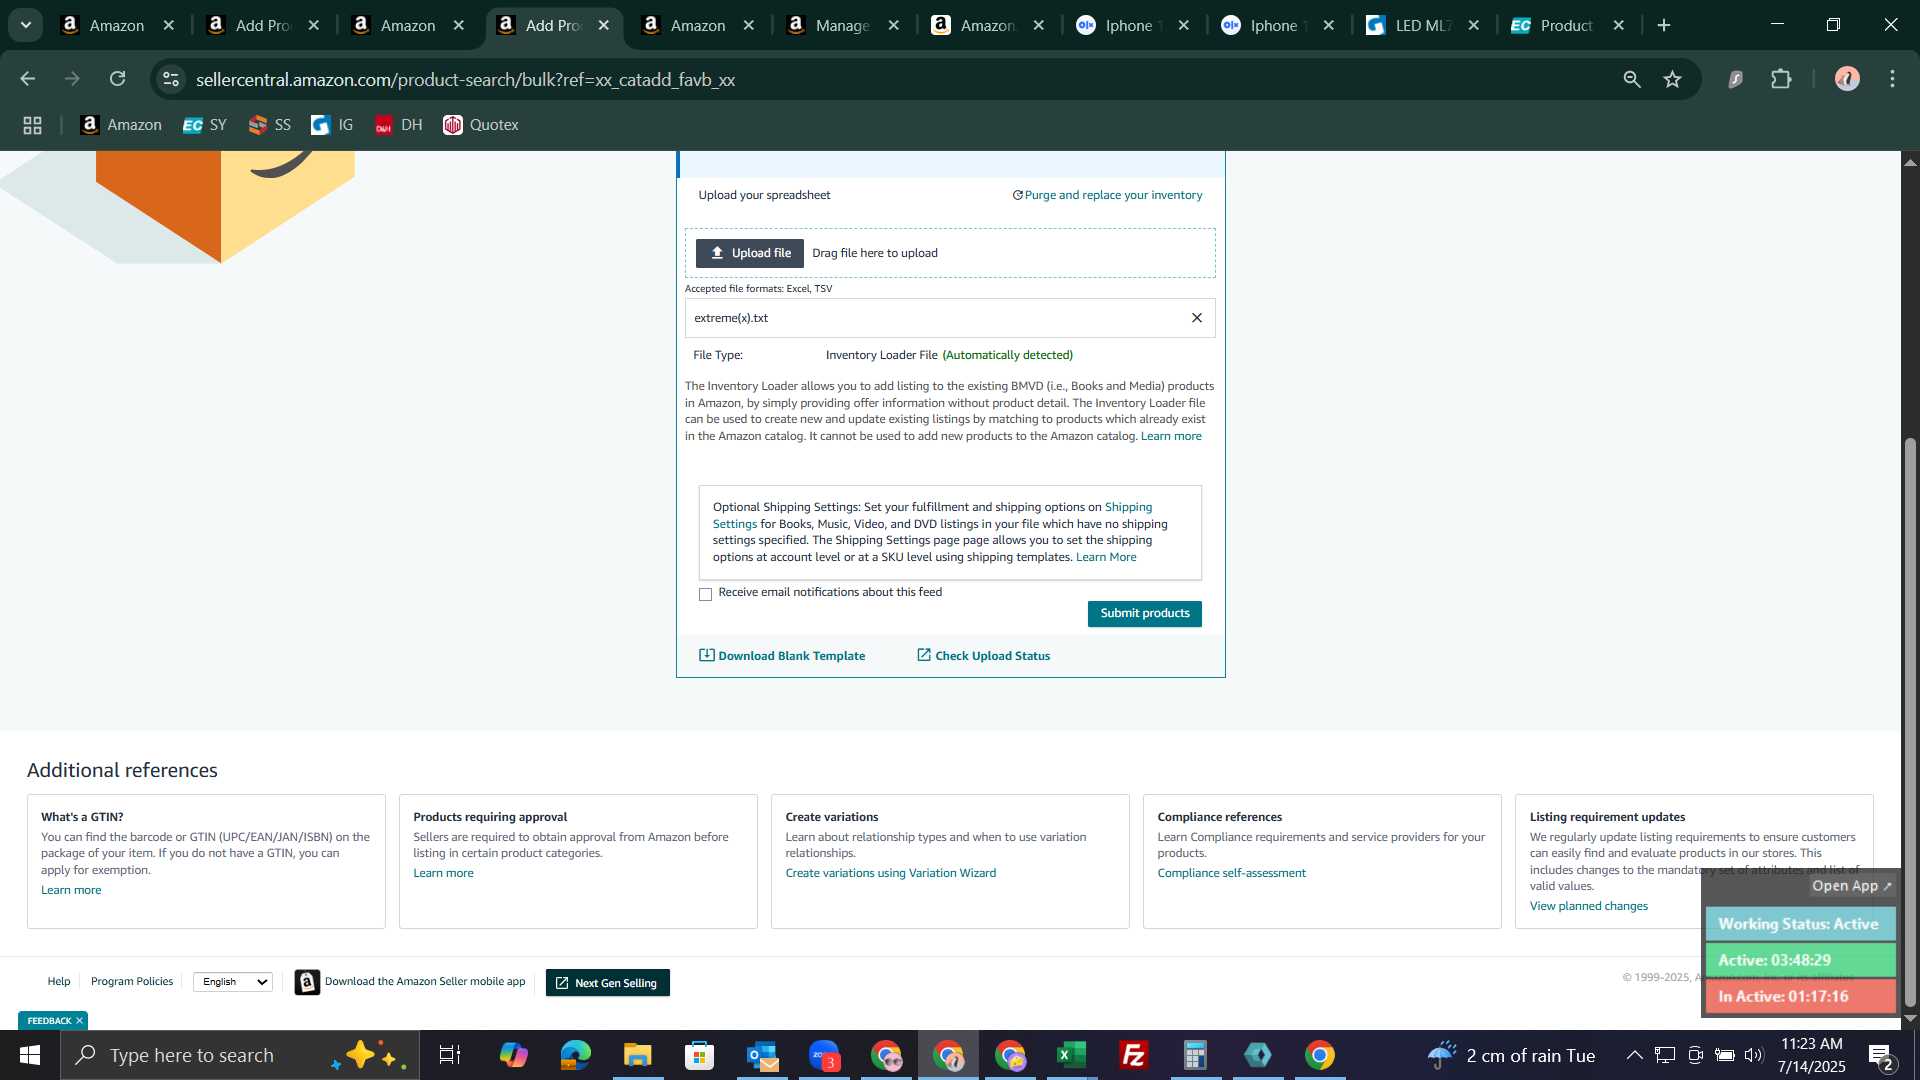Open the Extensions puzzle icon
1920x1080 pixels.
click(1781, 79)
